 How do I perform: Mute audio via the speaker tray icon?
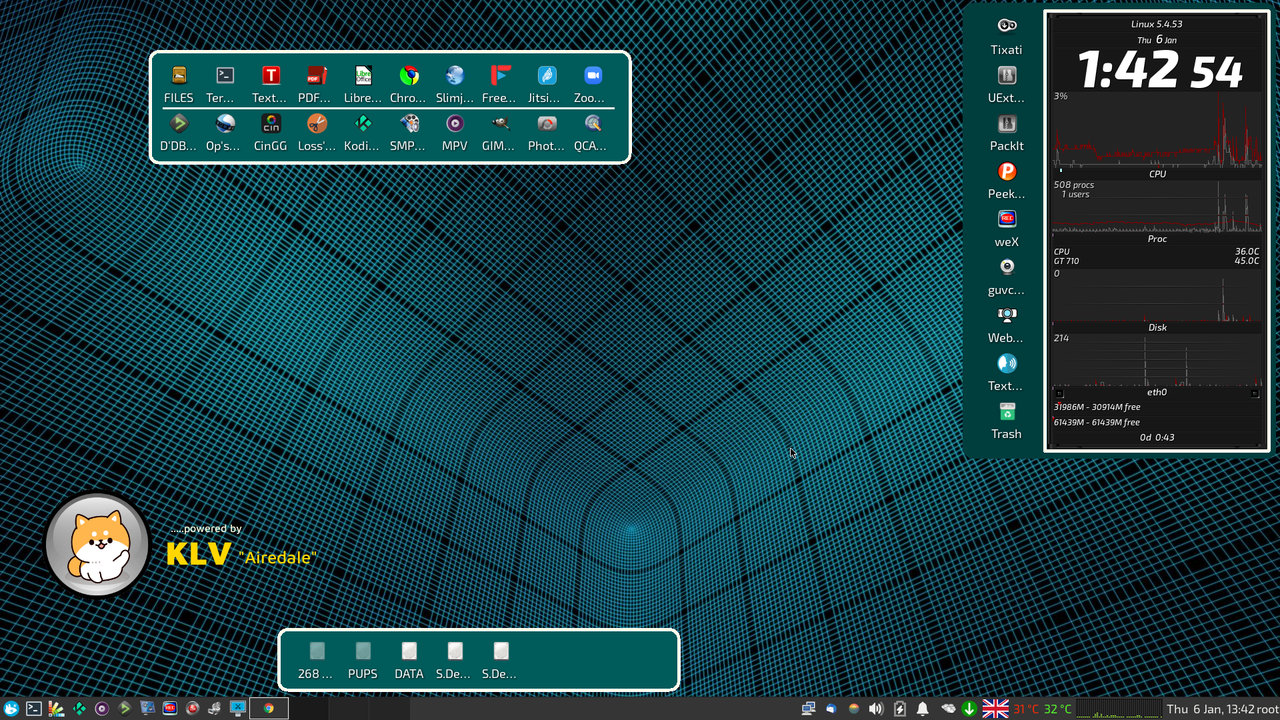[875, 708]
